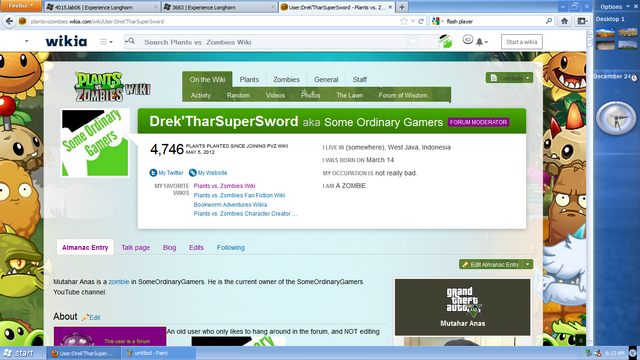The image size is (640, 360).
Task: Click the Firefox window taskbar button
Action: click(x=84, y=353)
